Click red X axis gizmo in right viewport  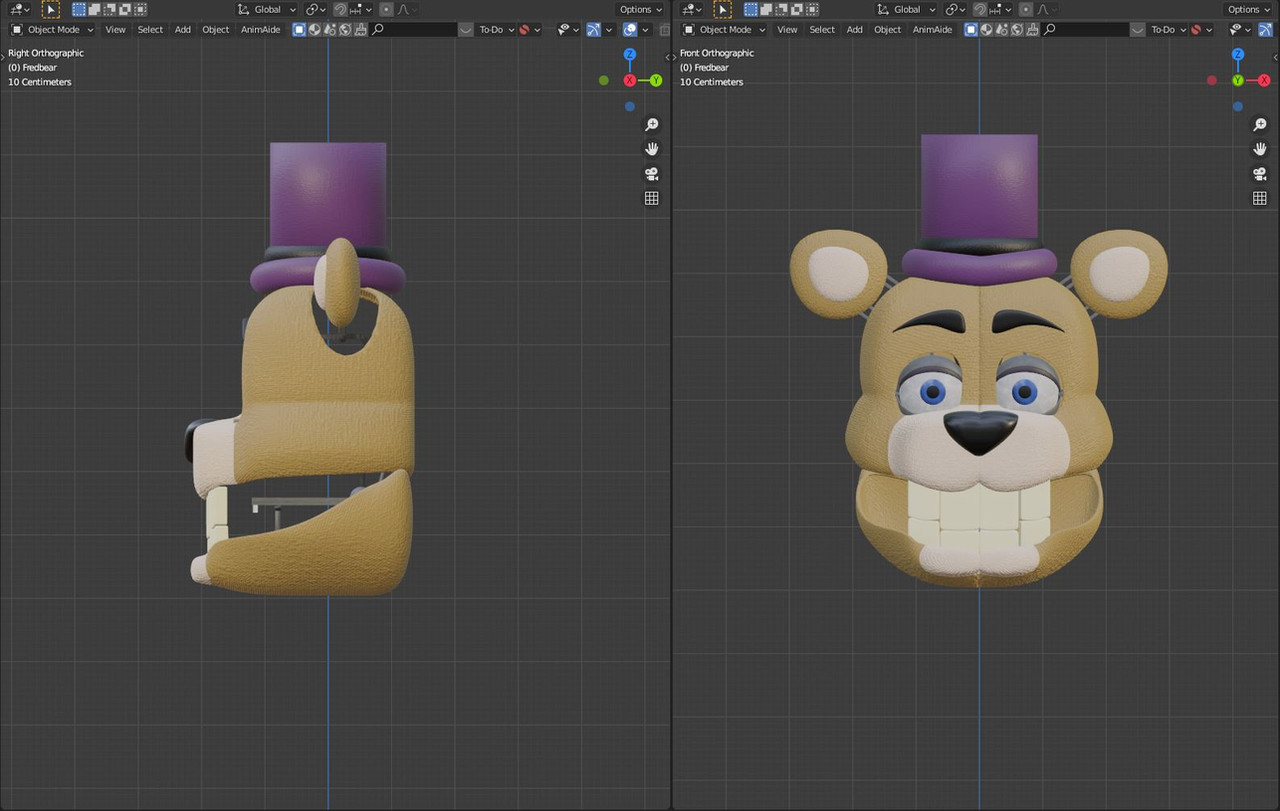[x=630, y=80]
